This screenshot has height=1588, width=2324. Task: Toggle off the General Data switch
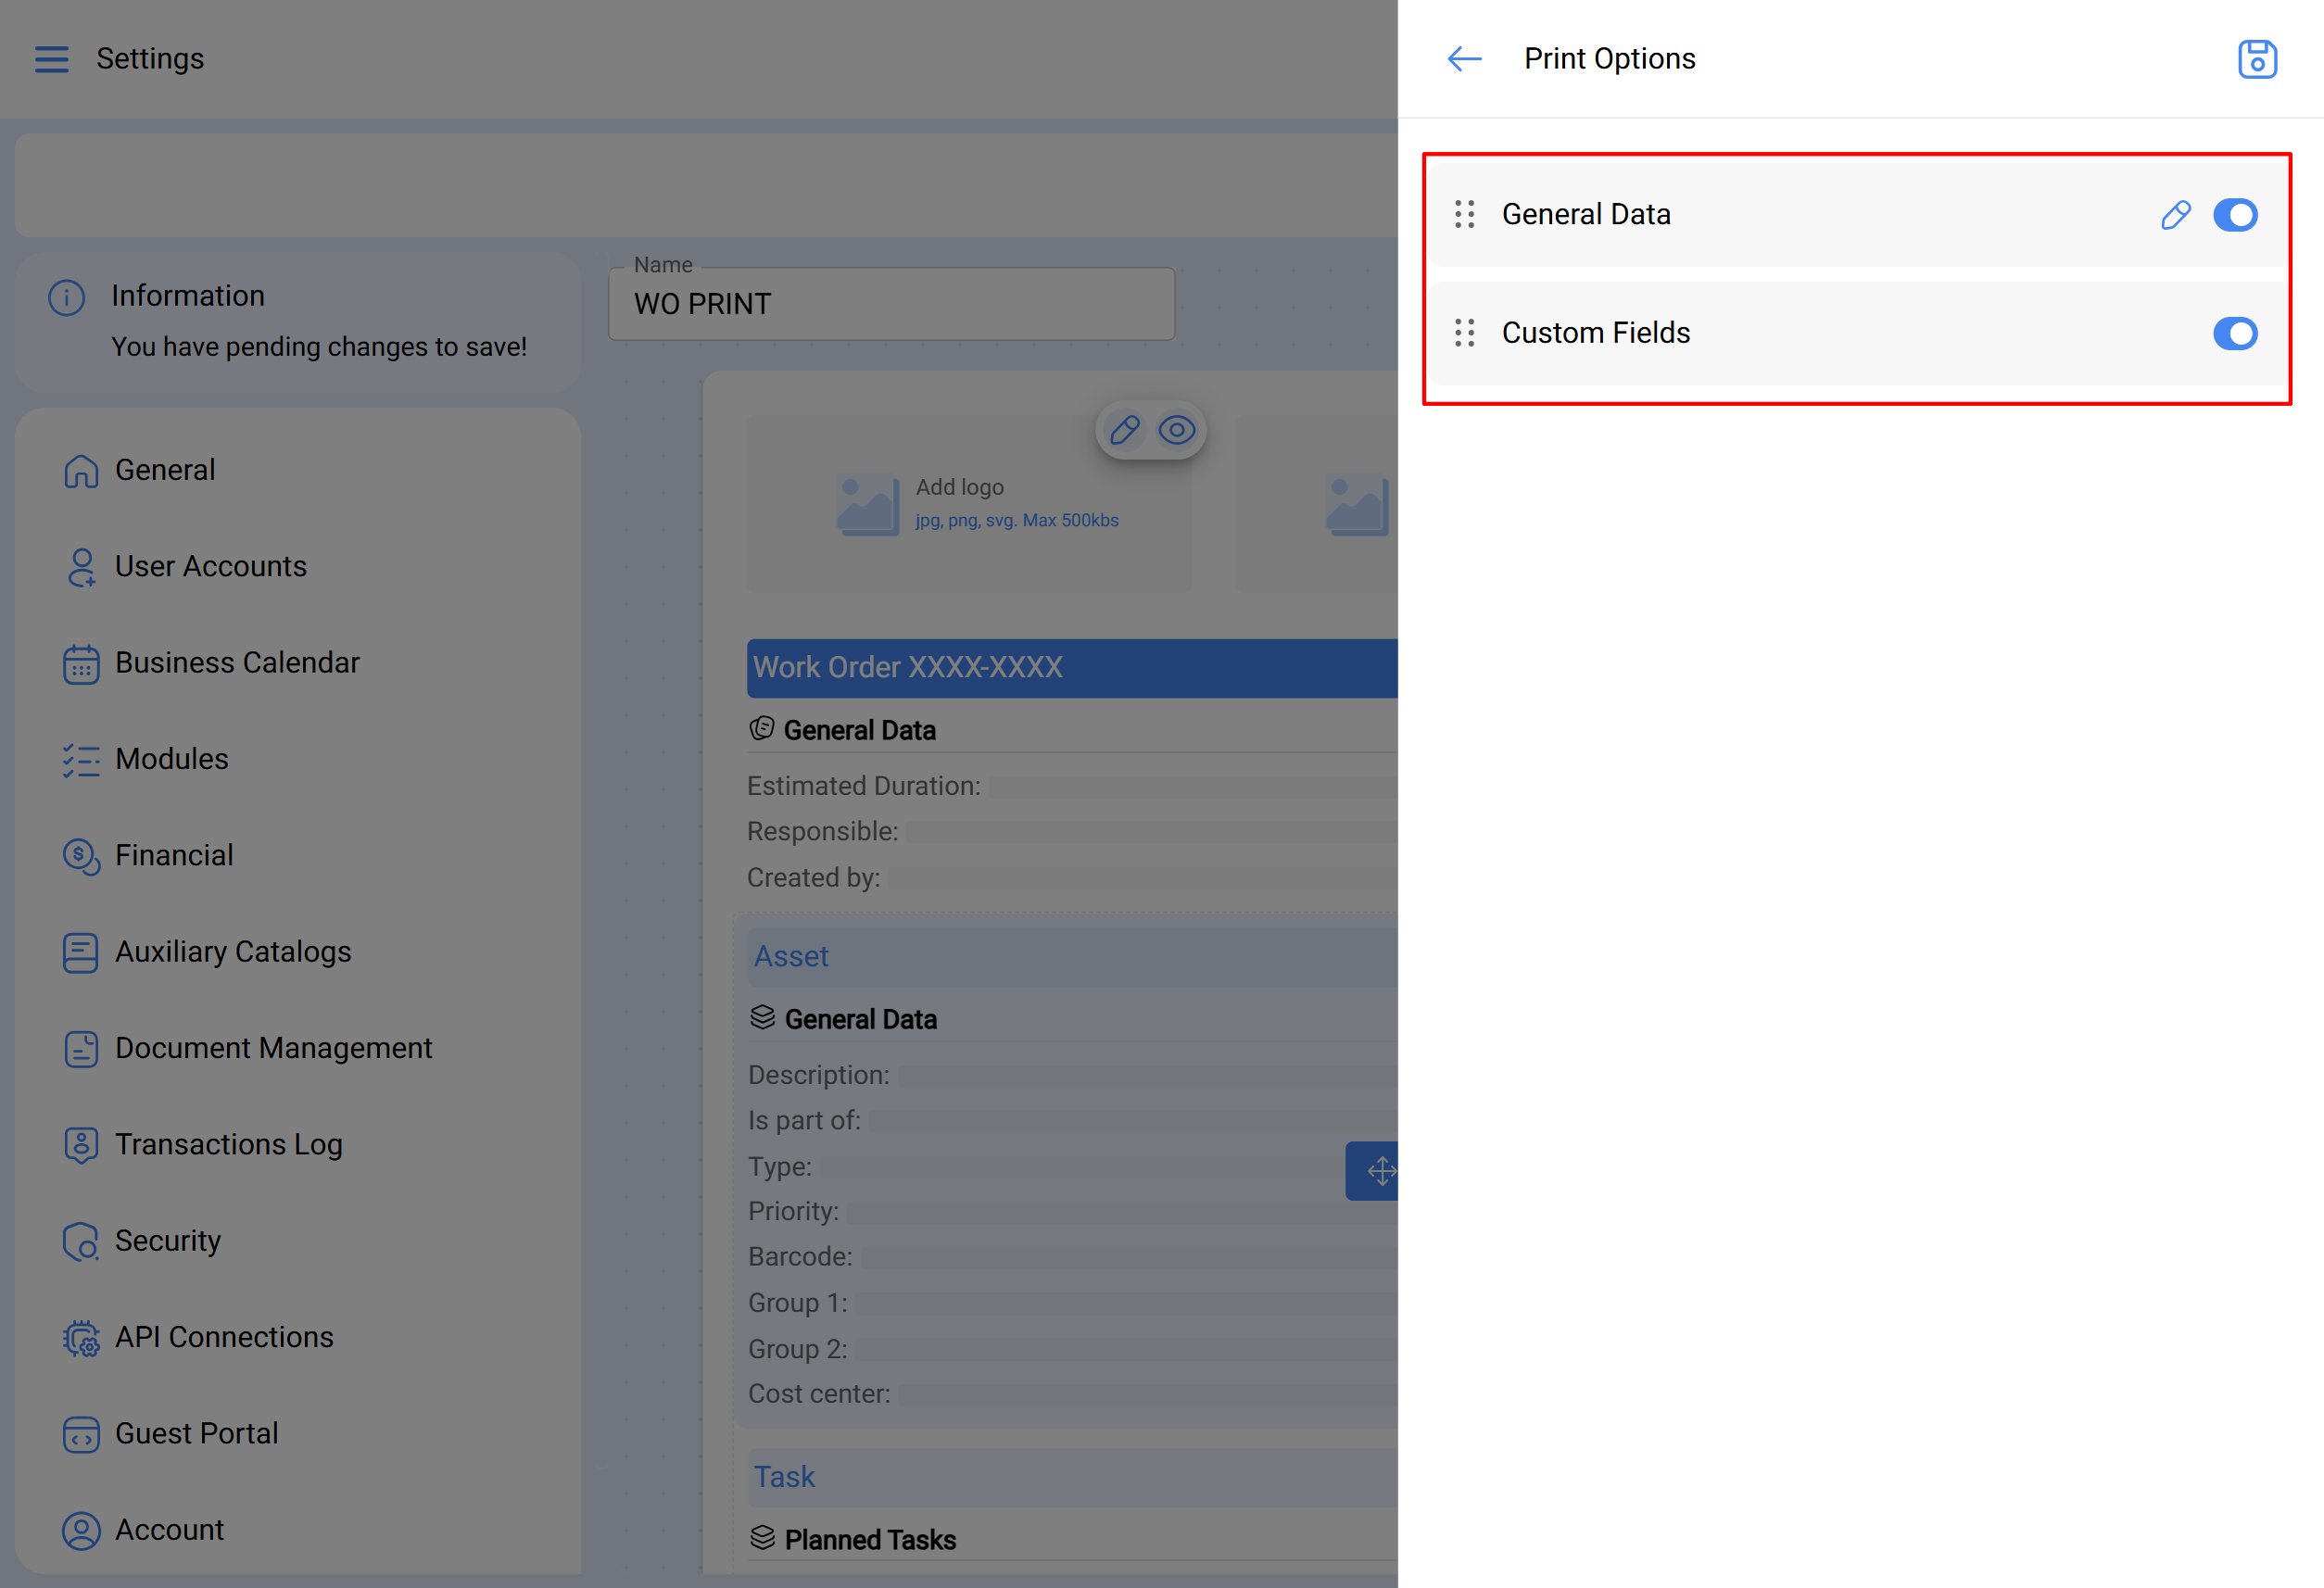pyautogui.click(x=2234, y=215)
